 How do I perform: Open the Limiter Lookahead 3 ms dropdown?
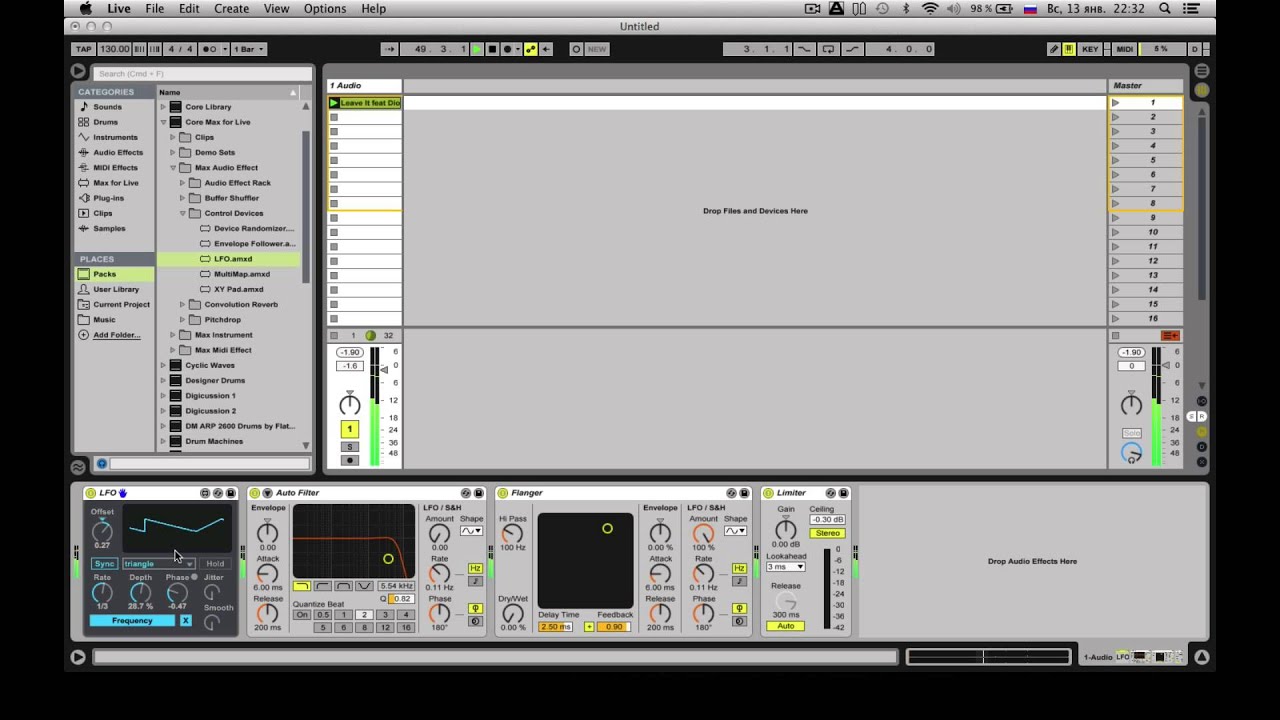pyautogui.click(x=786, y=567)
